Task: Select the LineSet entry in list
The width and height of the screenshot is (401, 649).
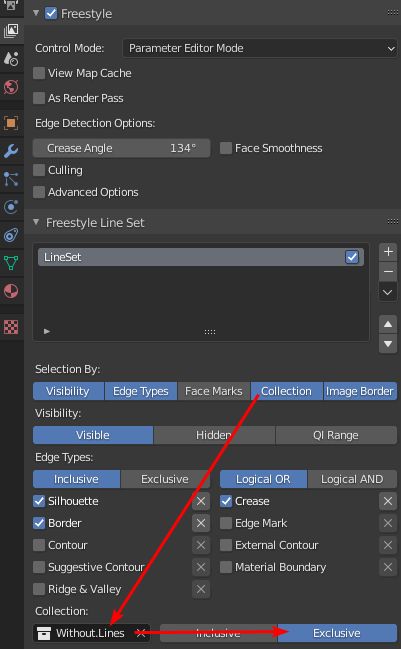Action: coord(201,257)
